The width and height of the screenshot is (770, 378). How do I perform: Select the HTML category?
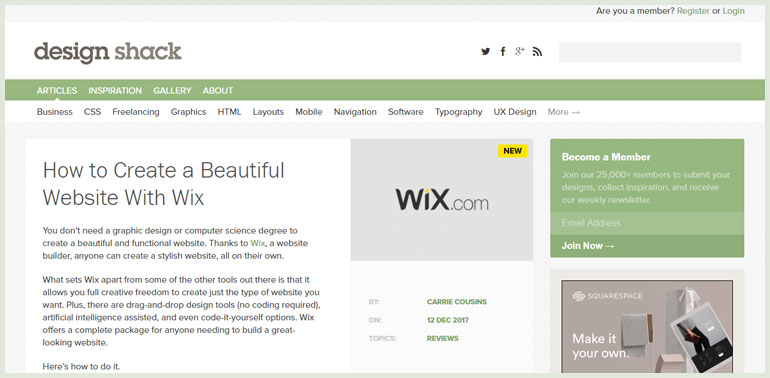coord(229,112)
